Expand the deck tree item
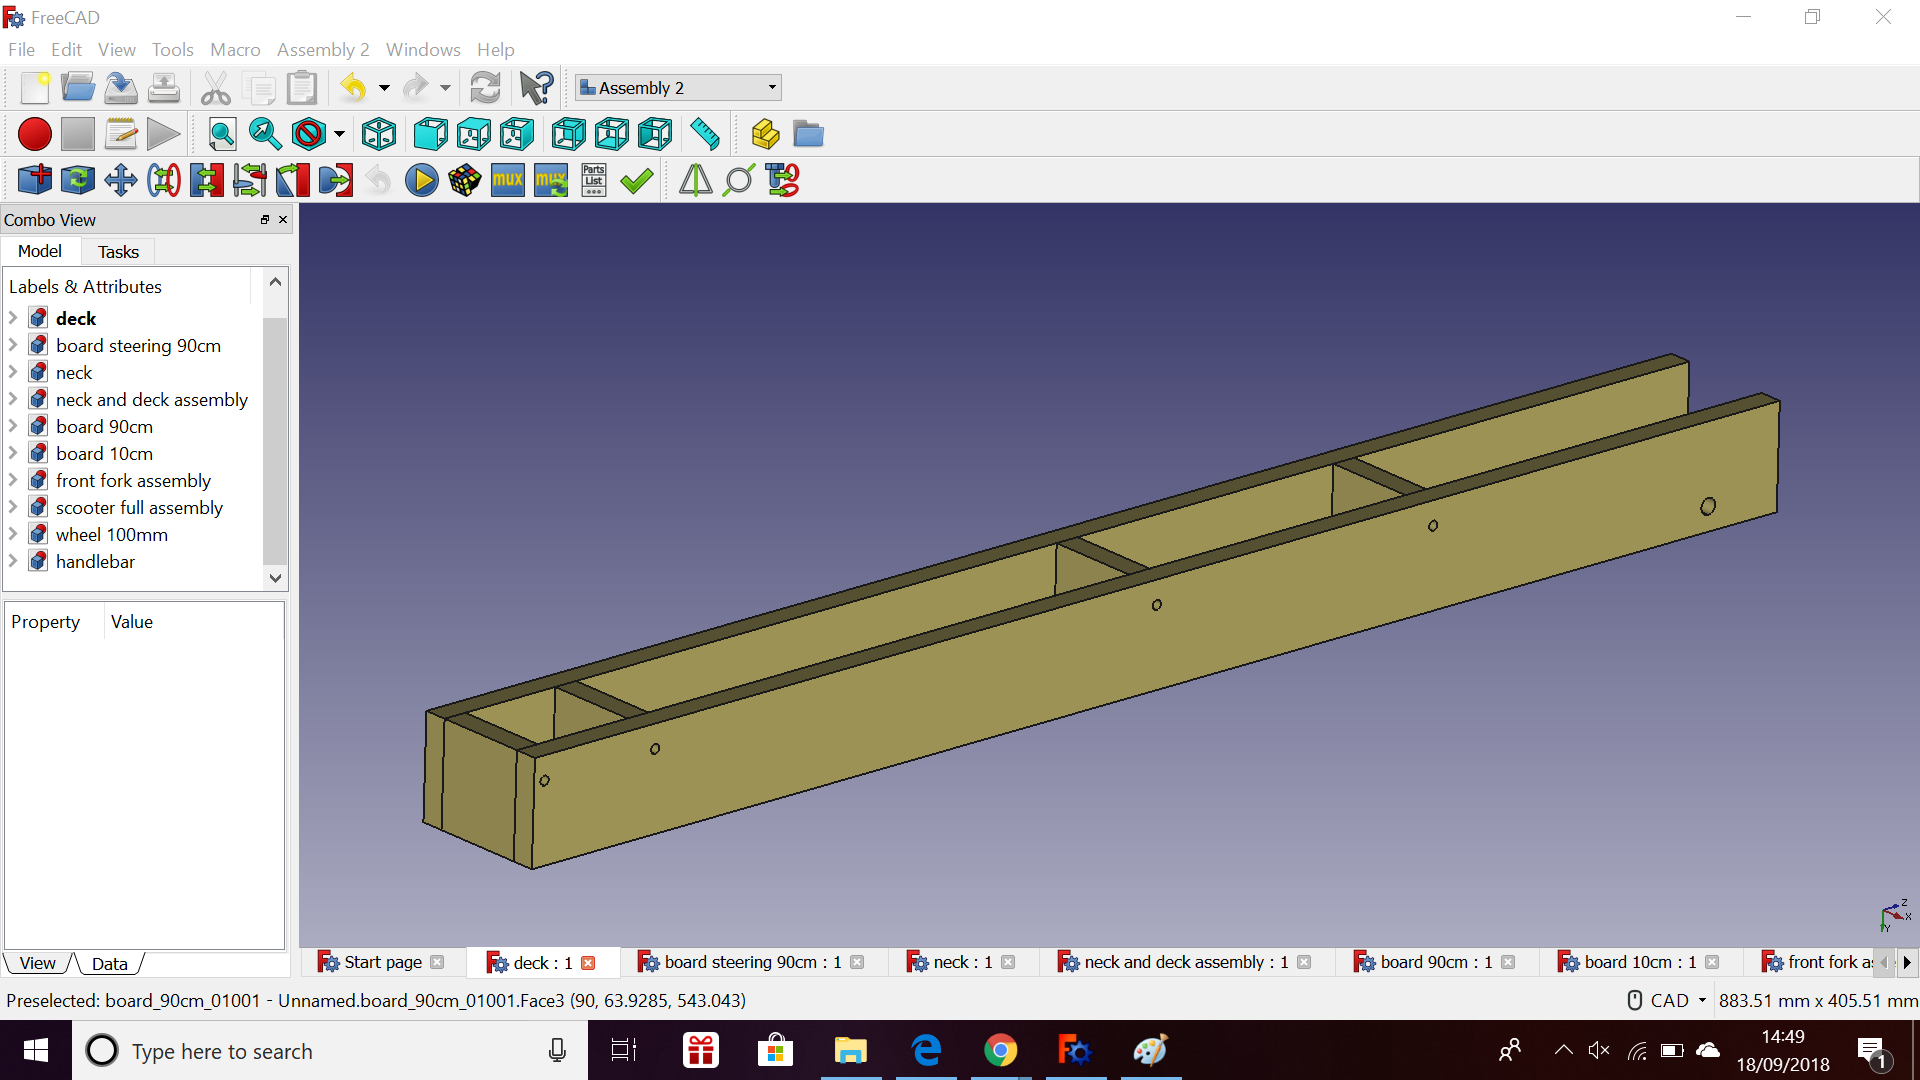The height and width of the screenshot is (1080, 1920). 11,318
